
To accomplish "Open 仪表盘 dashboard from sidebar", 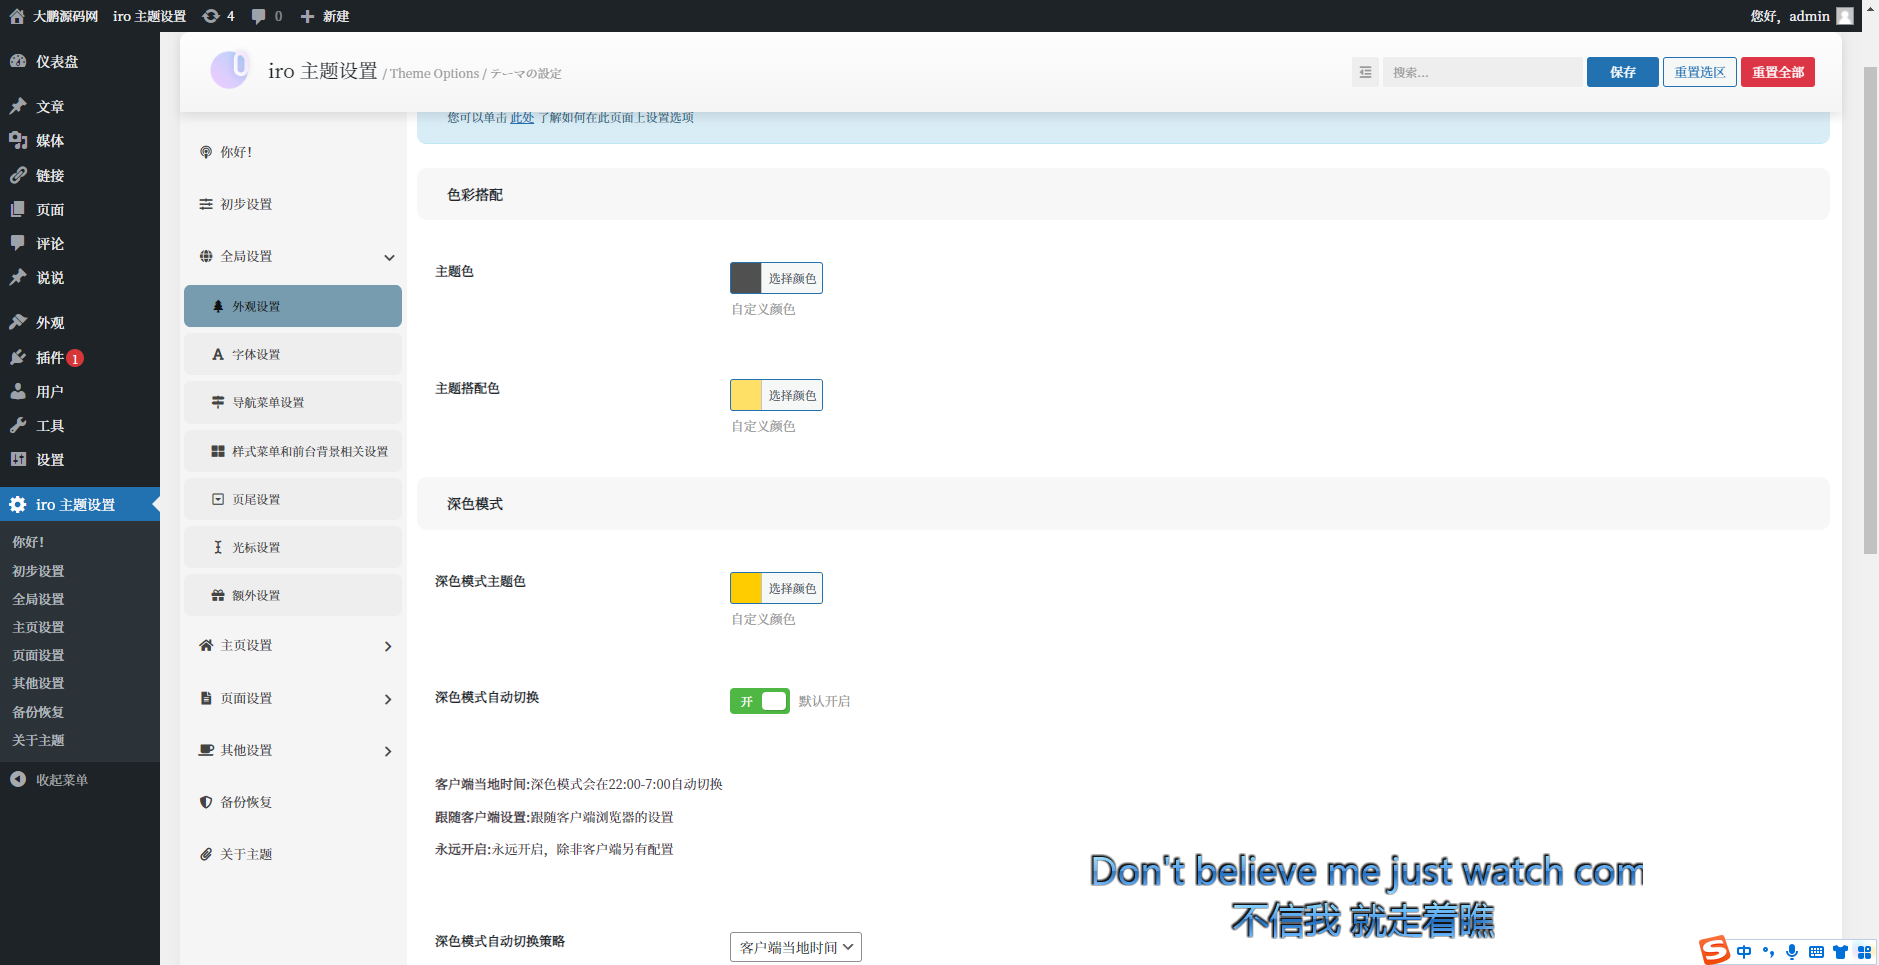I will [x=57, y=62].
